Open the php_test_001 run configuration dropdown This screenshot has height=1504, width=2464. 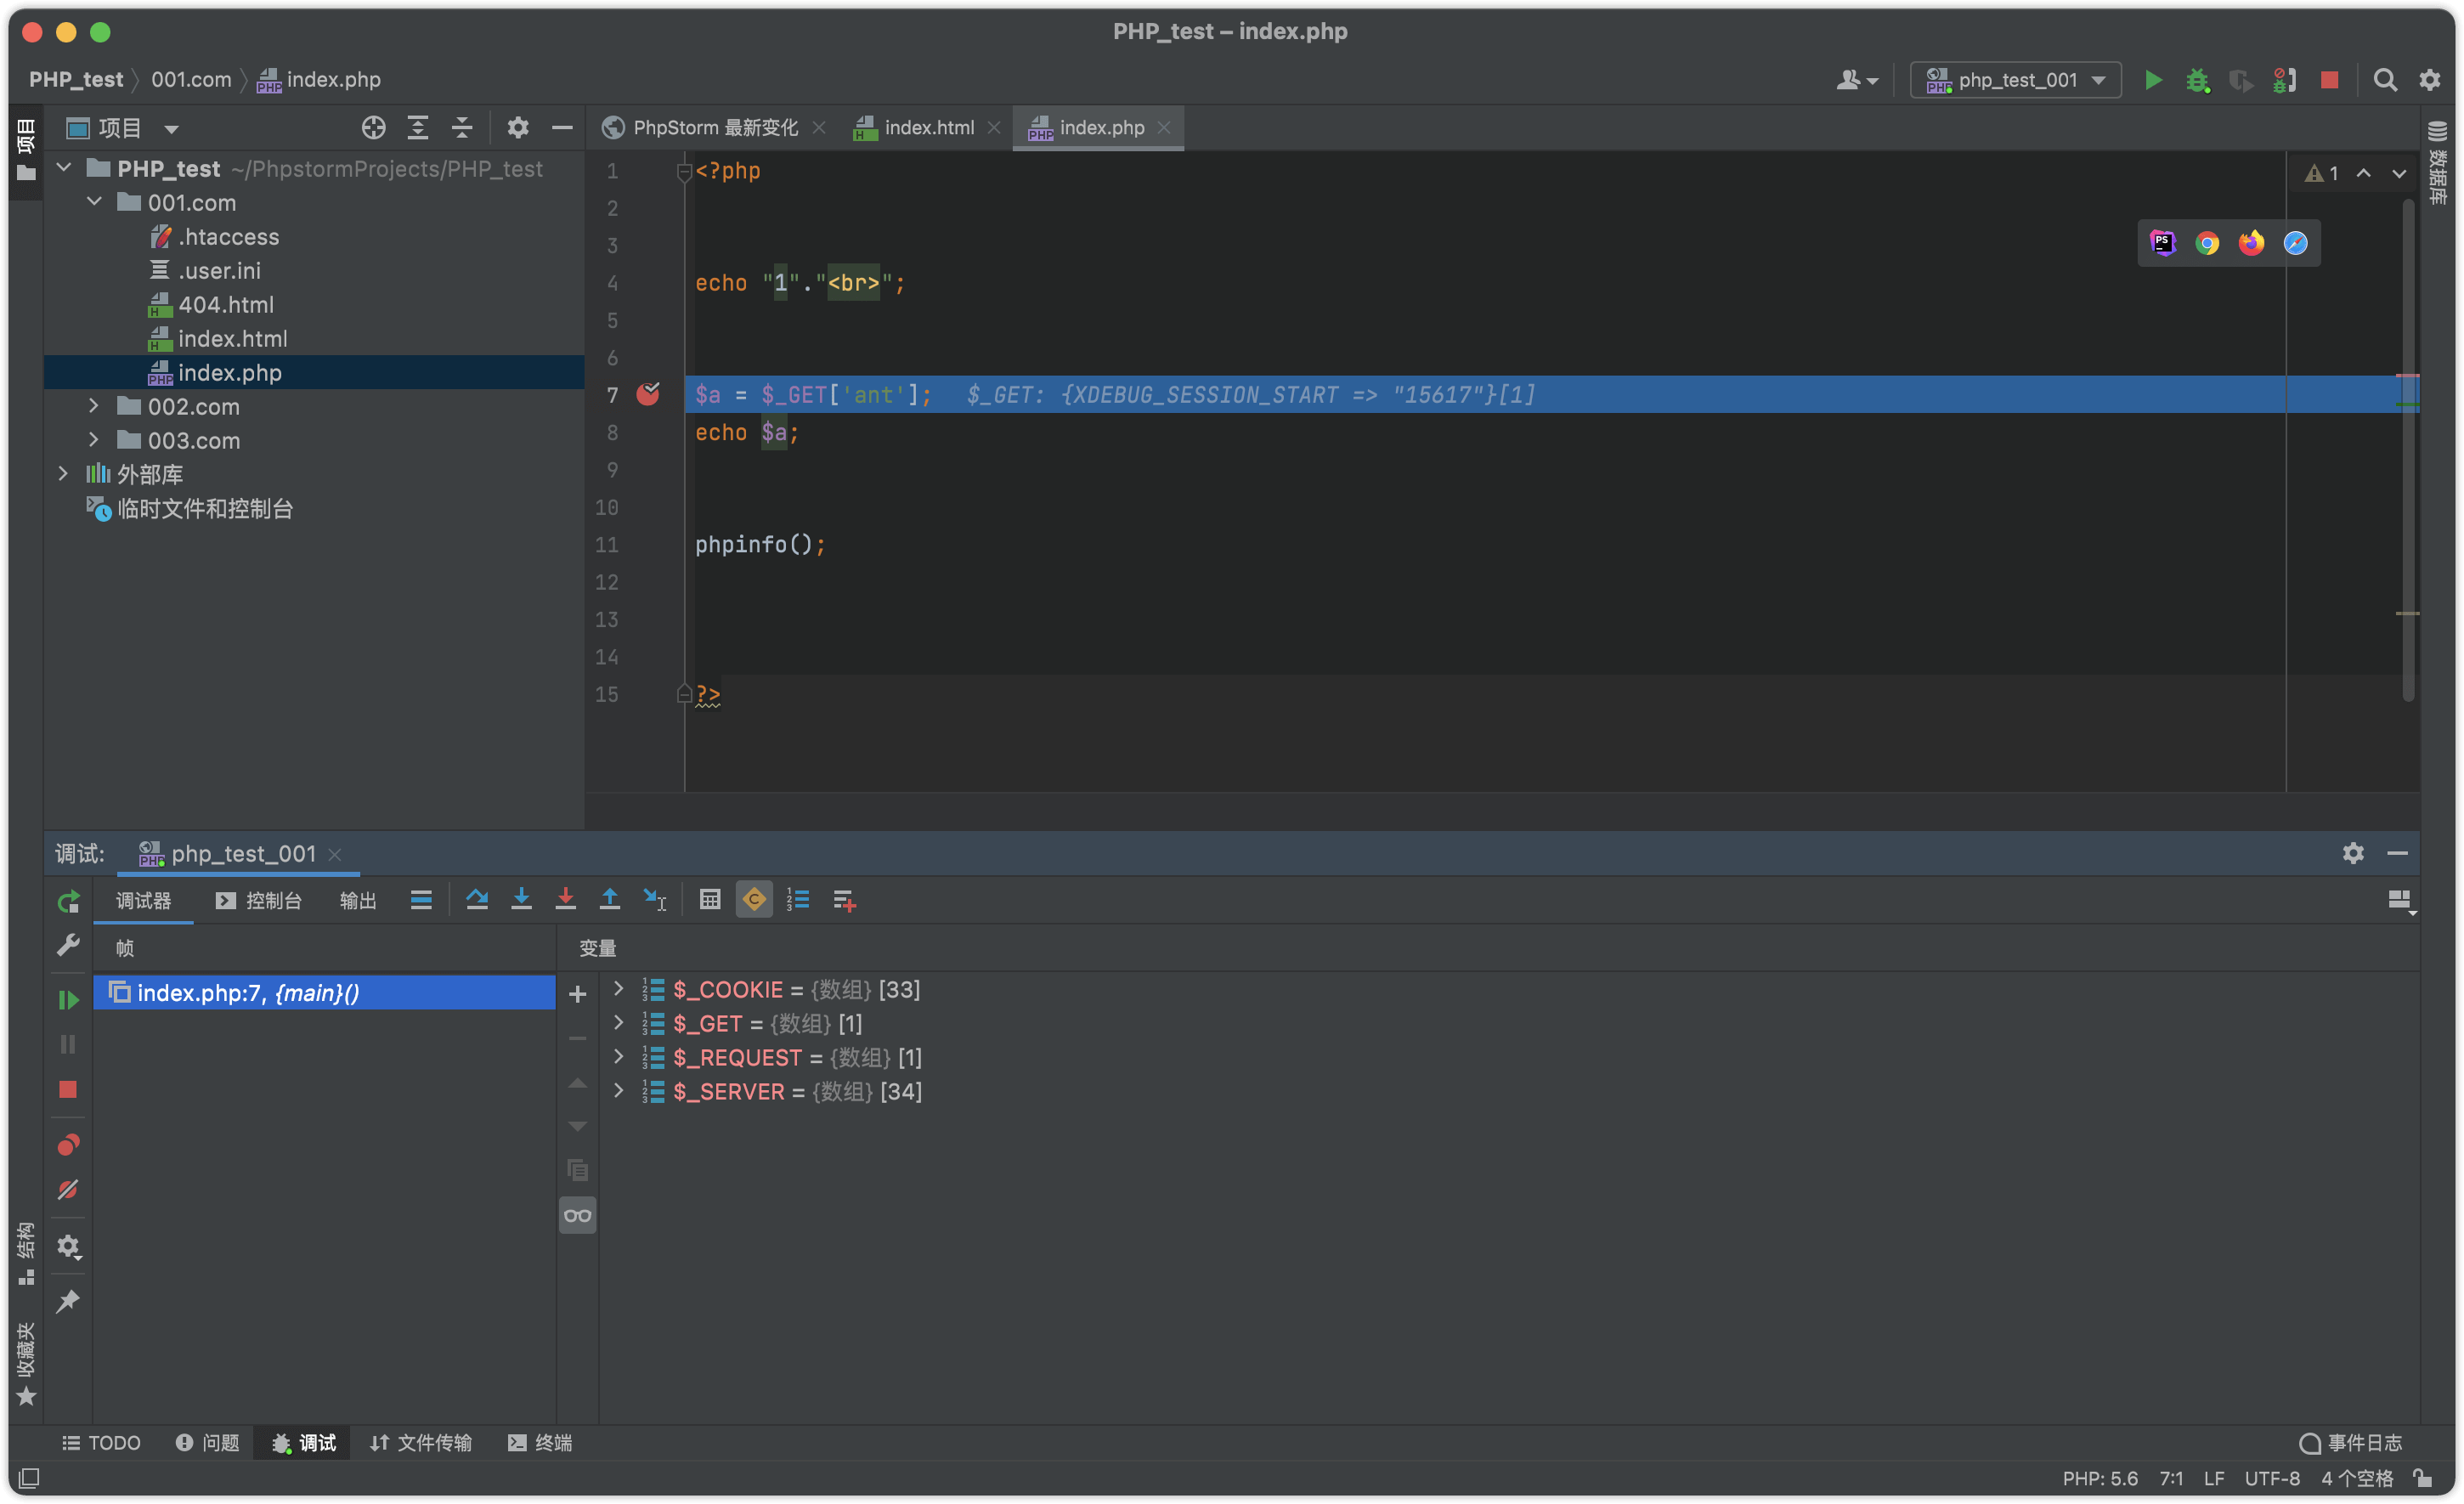(2015, 80)
